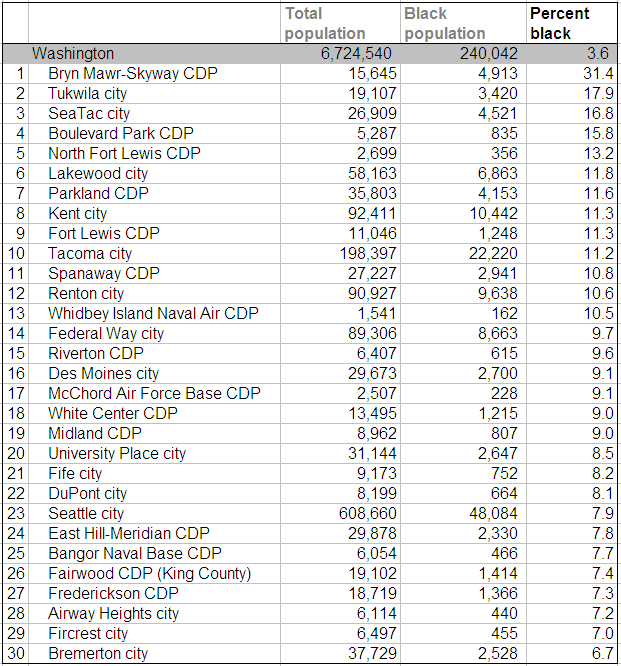
Task: Select 'Whidbey Island Naval Air CDP' cell
Action: [x=154, y=313]
